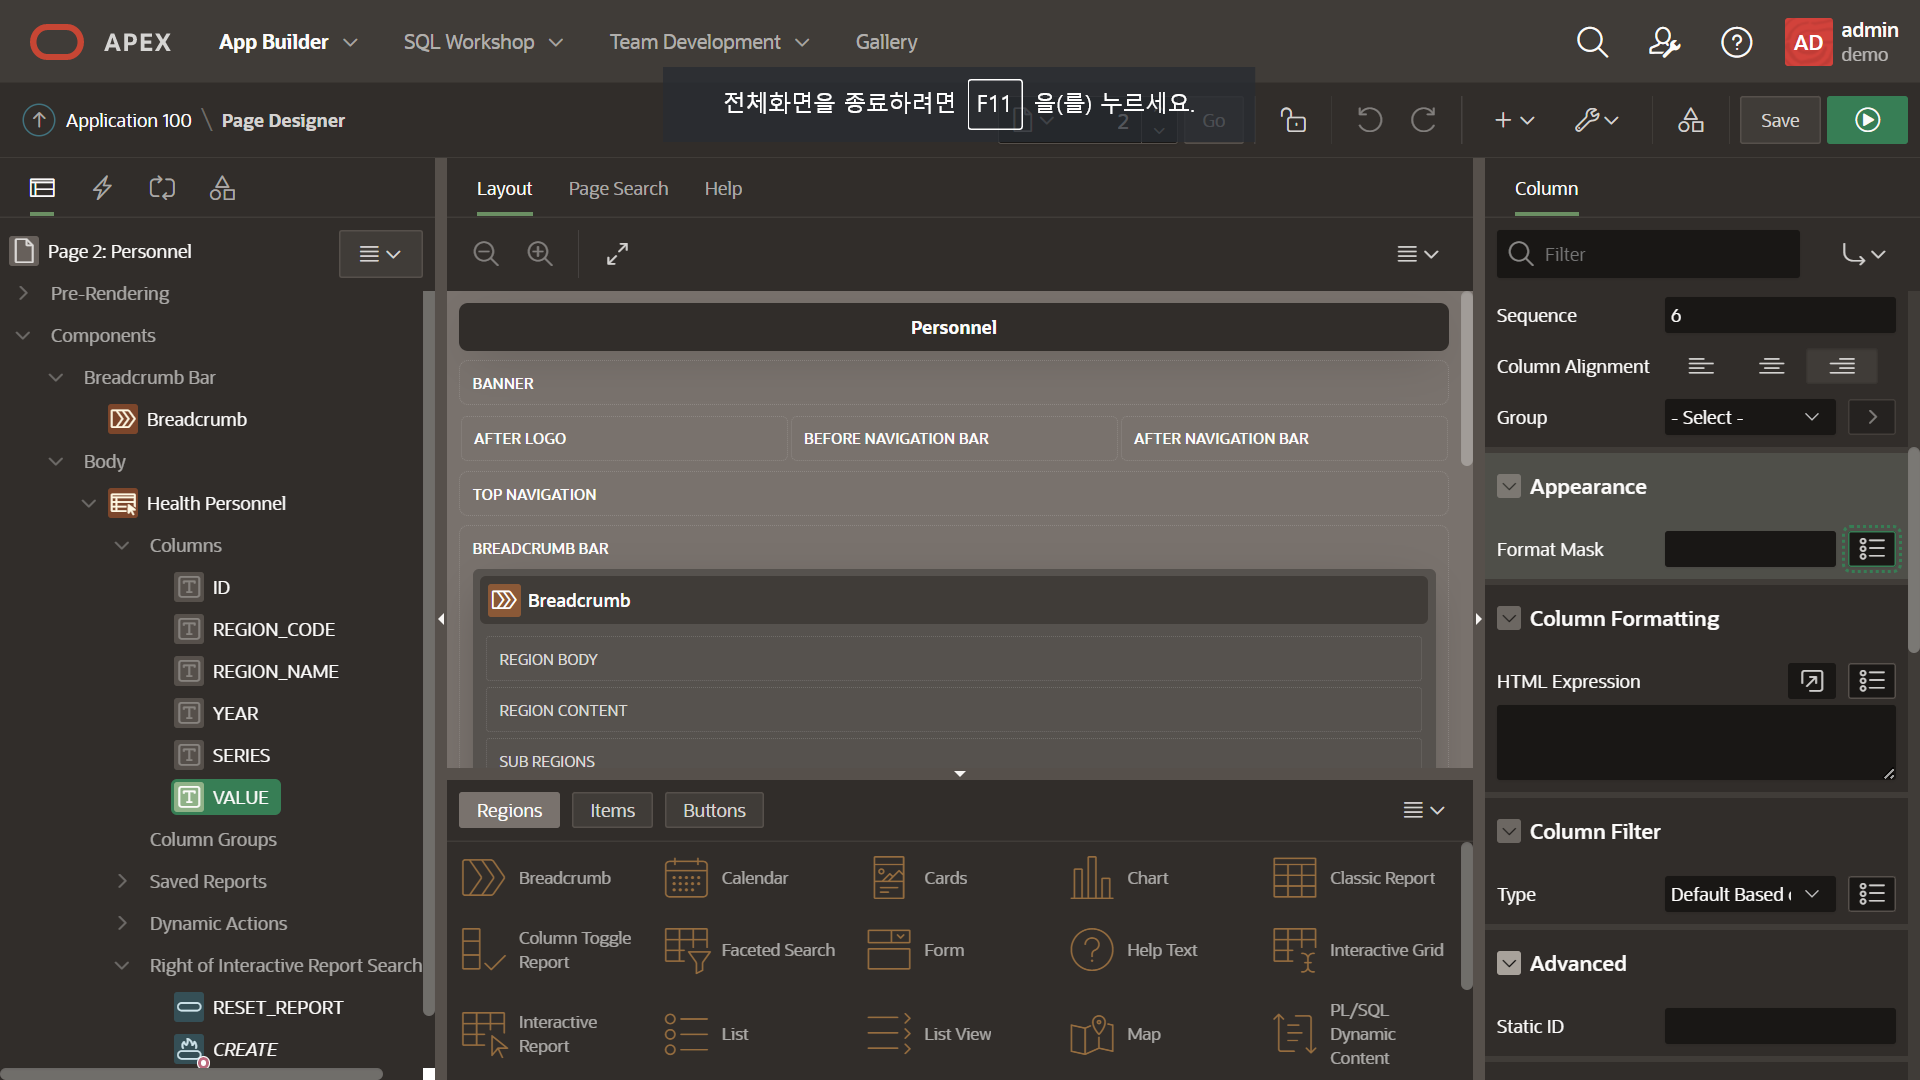This screenshot has height=1080, width=1920.
Task: Zoom in the layout
Action: point(540,254)
